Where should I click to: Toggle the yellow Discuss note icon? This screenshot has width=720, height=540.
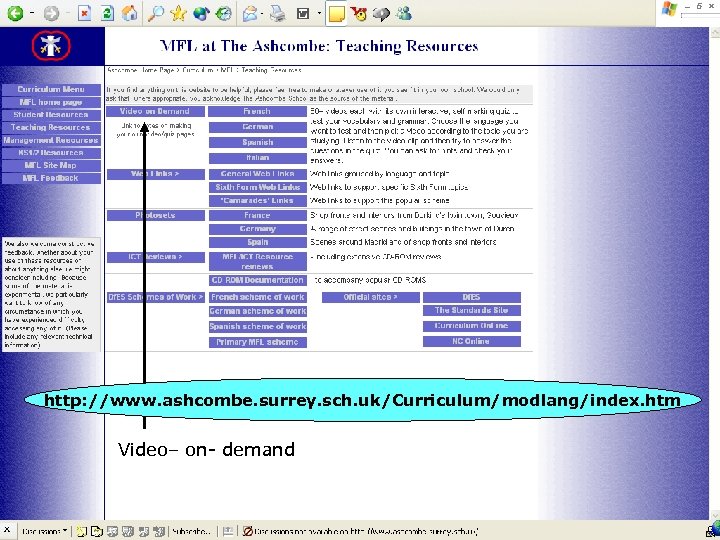(336, 13)
